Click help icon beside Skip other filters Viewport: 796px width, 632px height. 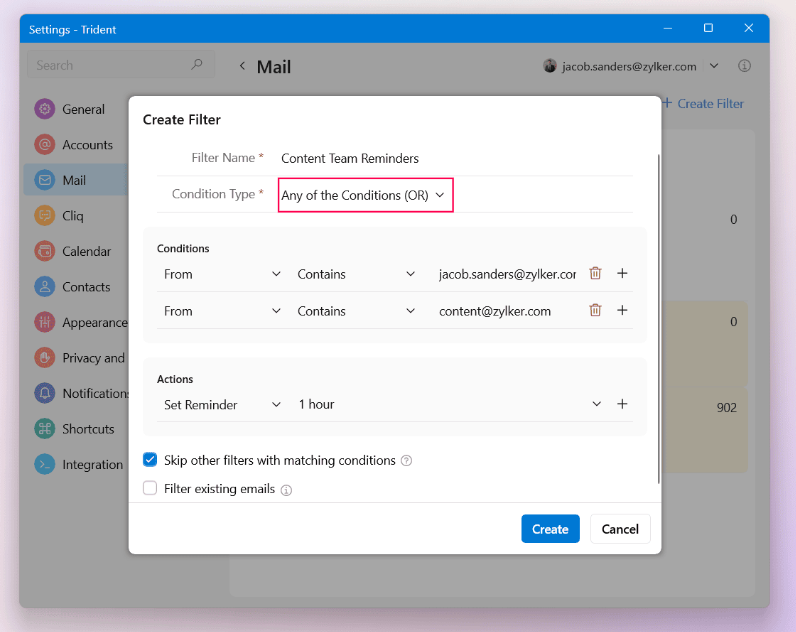406,461
